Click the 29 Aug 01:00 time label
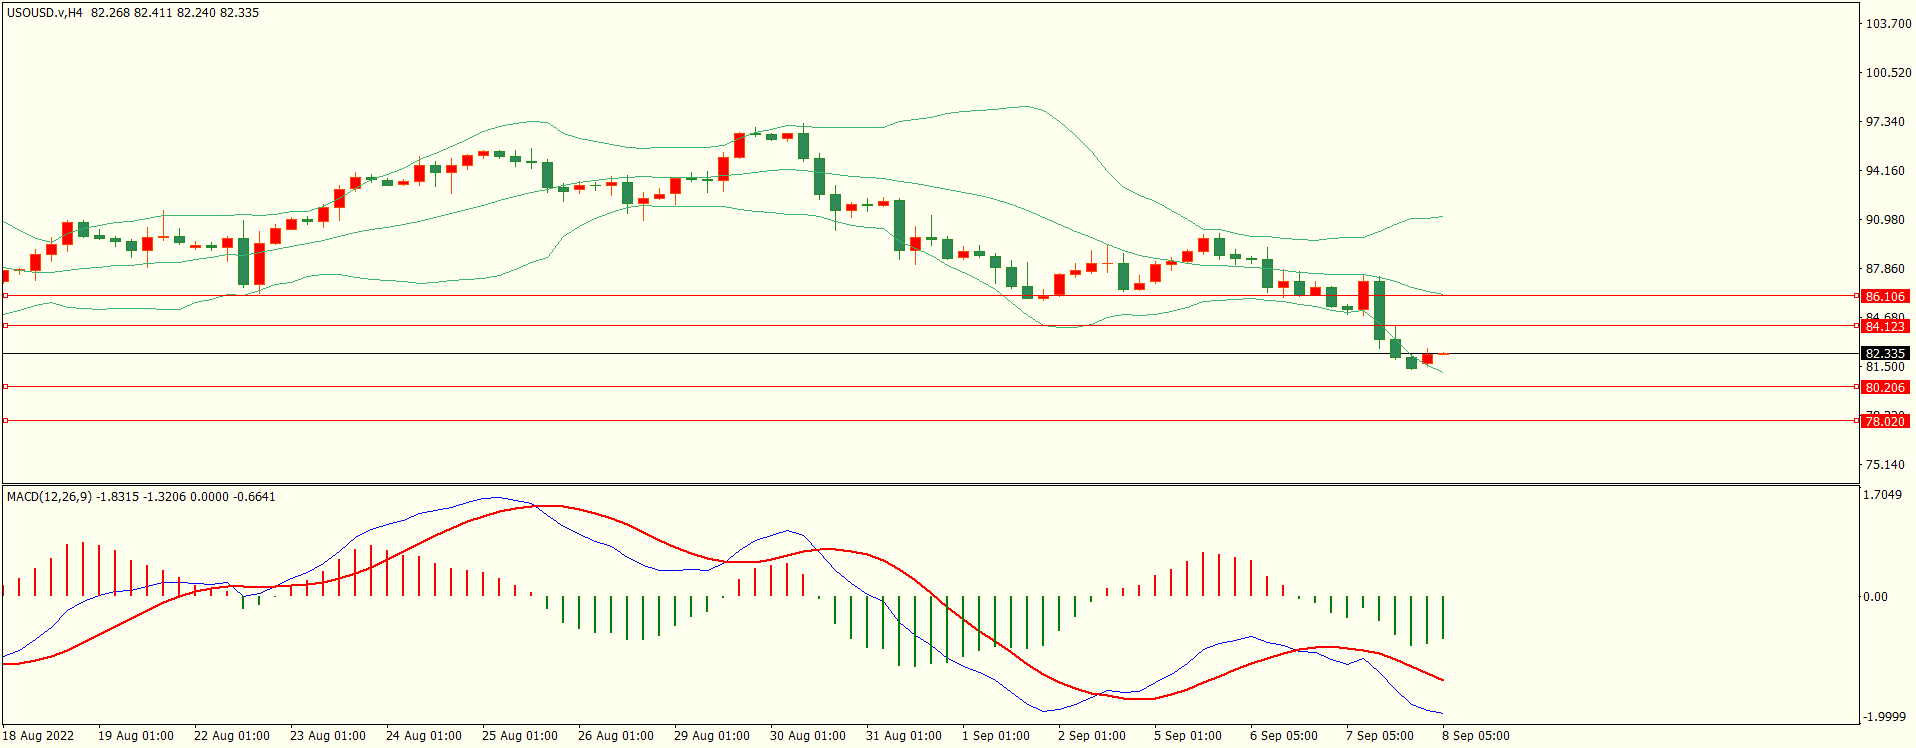This screenshot has width=1916, height=748. point(712,735)
